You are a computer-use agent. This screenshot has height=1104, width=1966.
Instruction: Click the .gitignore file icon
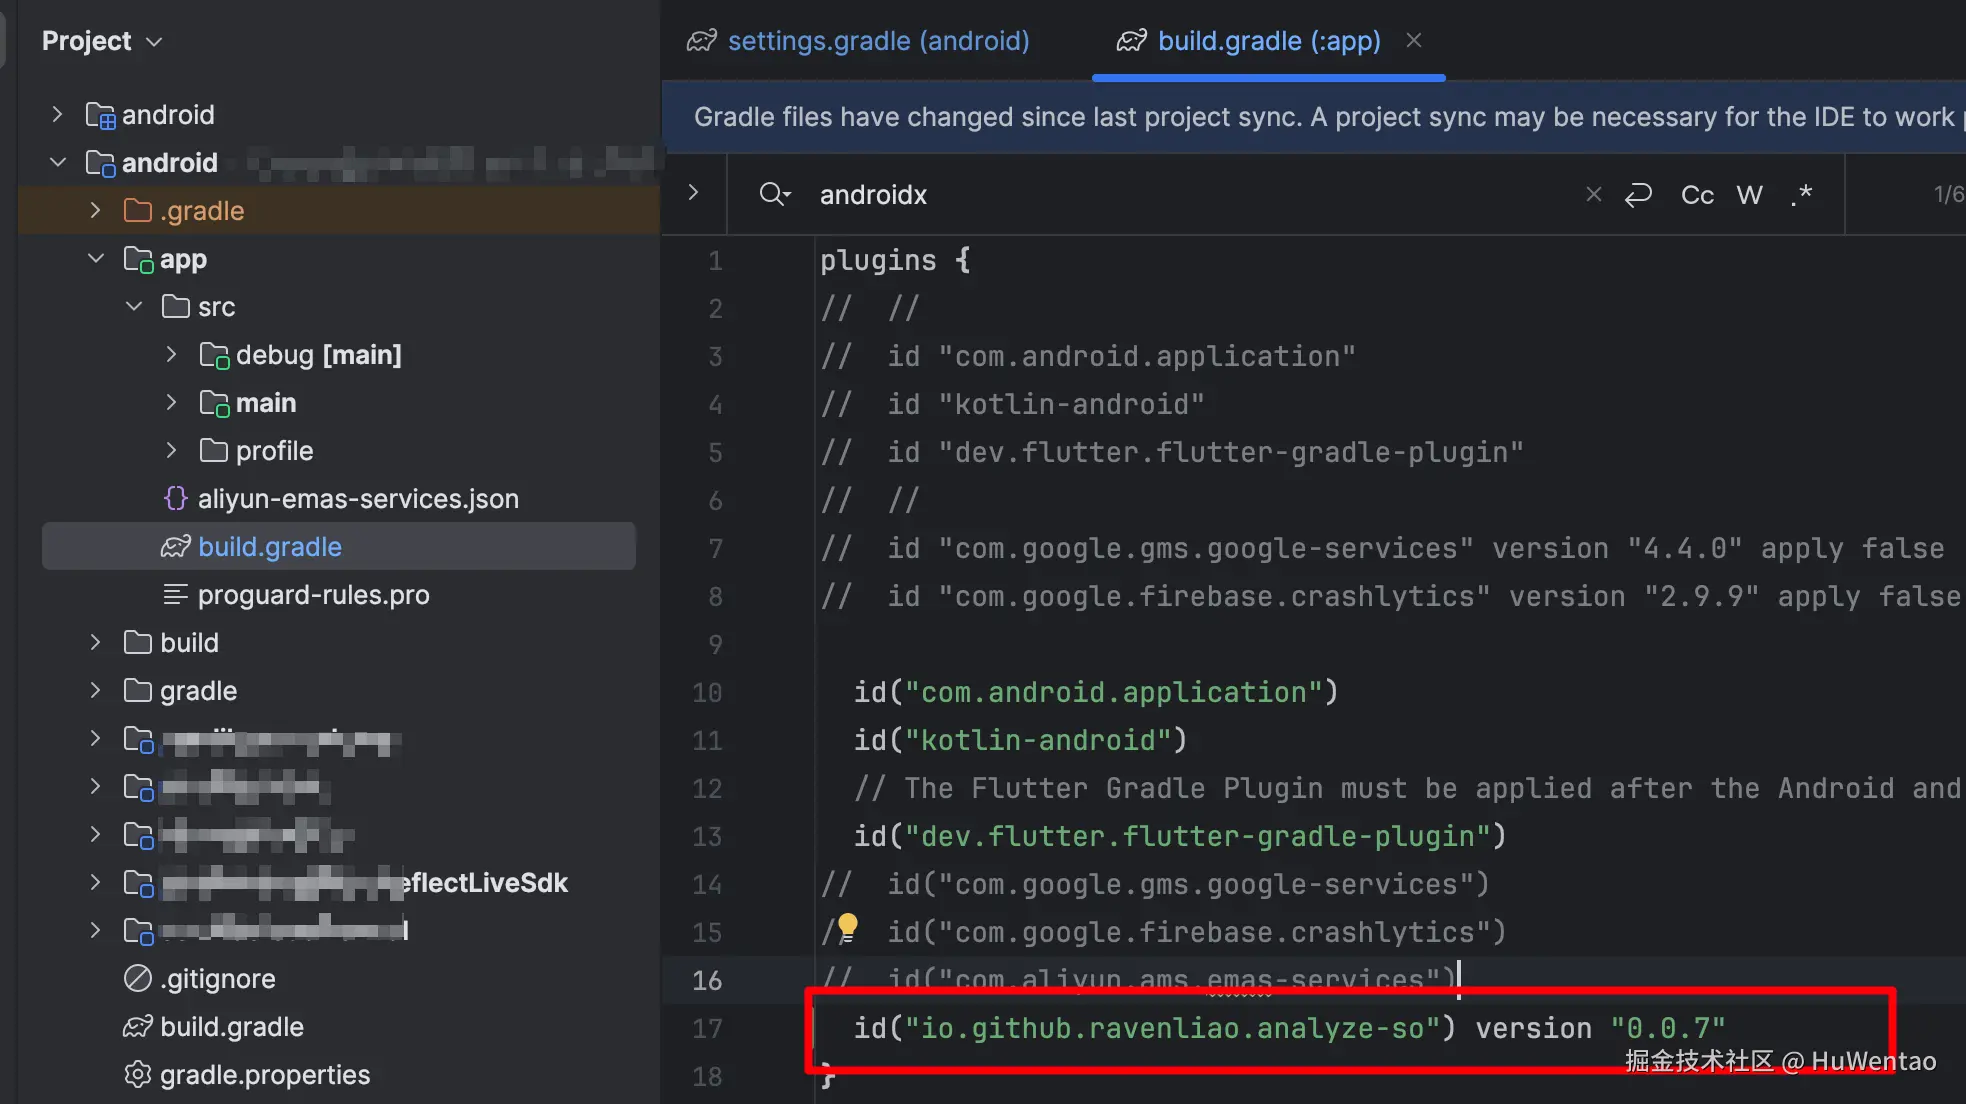coord(137,978)
